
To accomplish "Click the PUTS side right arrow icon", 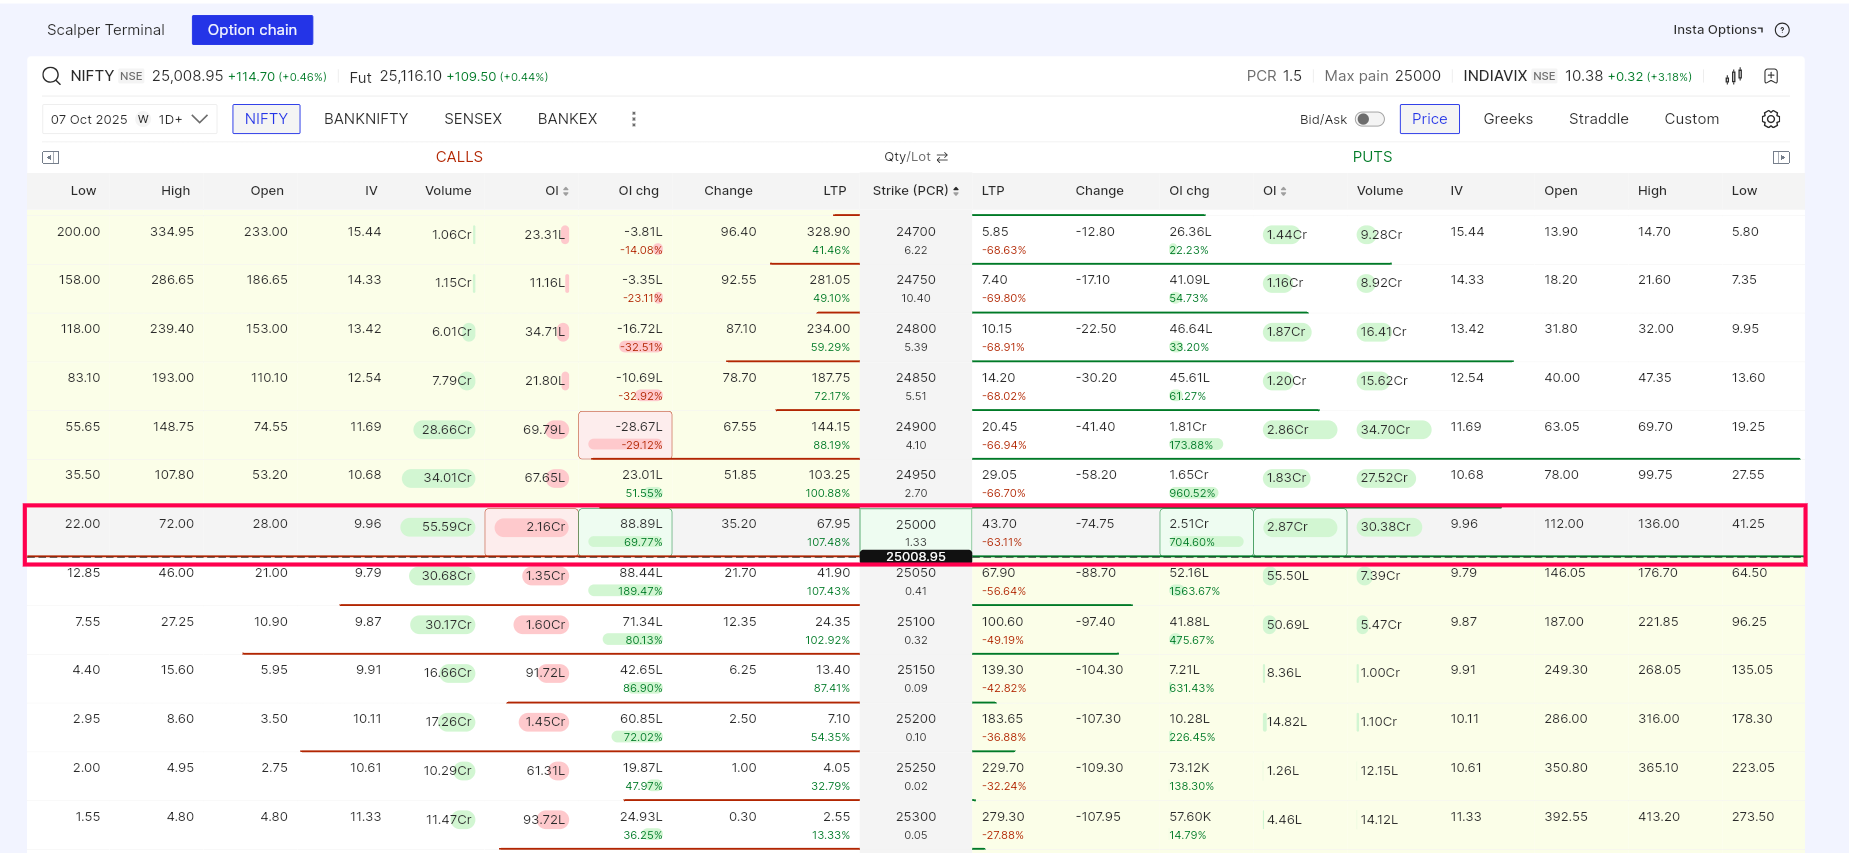I will [1781, 157].
